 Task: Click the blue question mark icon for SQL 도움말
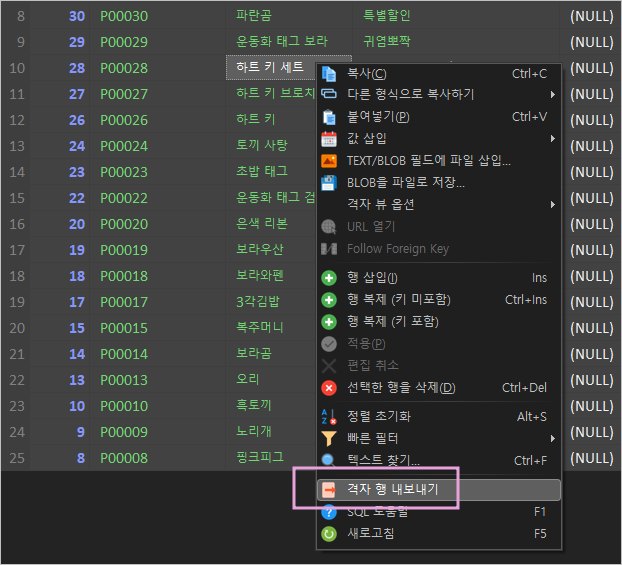[329, 512]
